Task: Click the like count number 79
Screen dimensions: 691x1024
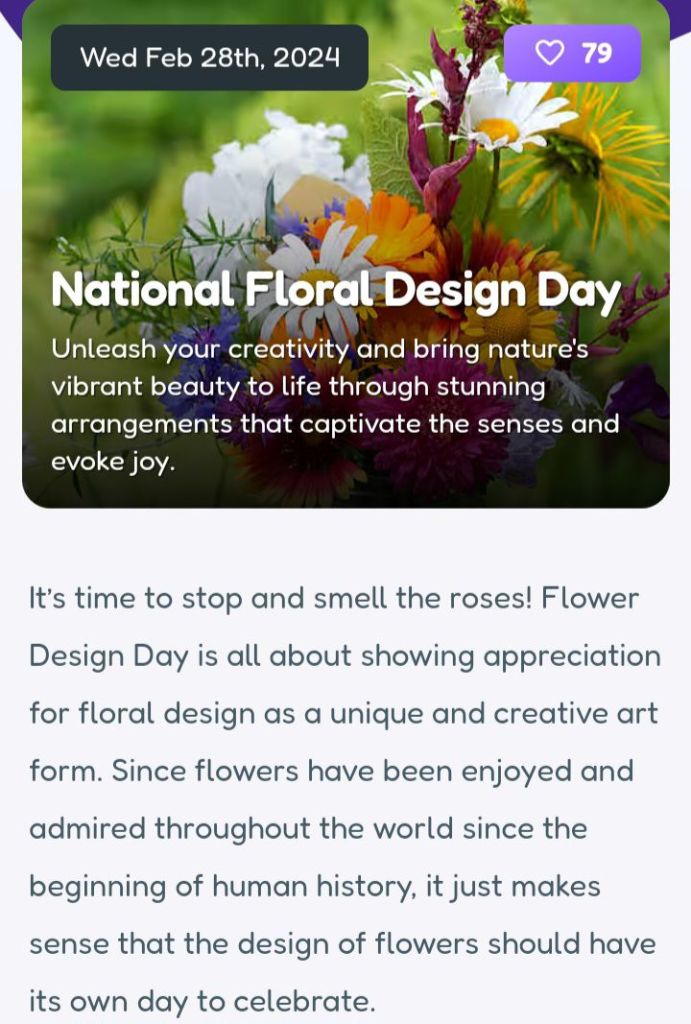Action: pos(597,54)
